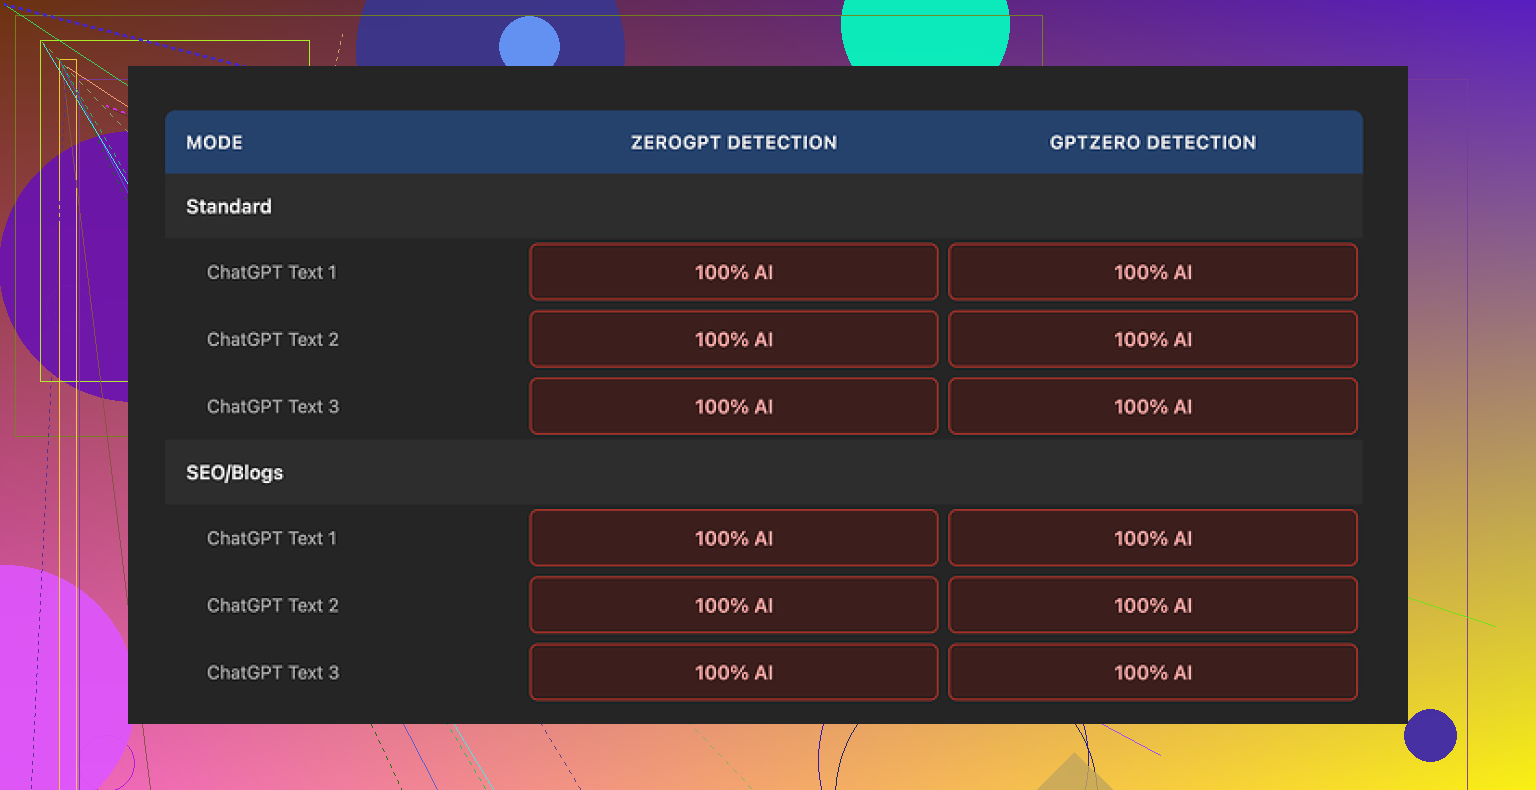Click ChatGPT Text 1 label under Standard
This screenshot has height=790, width=1536.
point(271,272)
